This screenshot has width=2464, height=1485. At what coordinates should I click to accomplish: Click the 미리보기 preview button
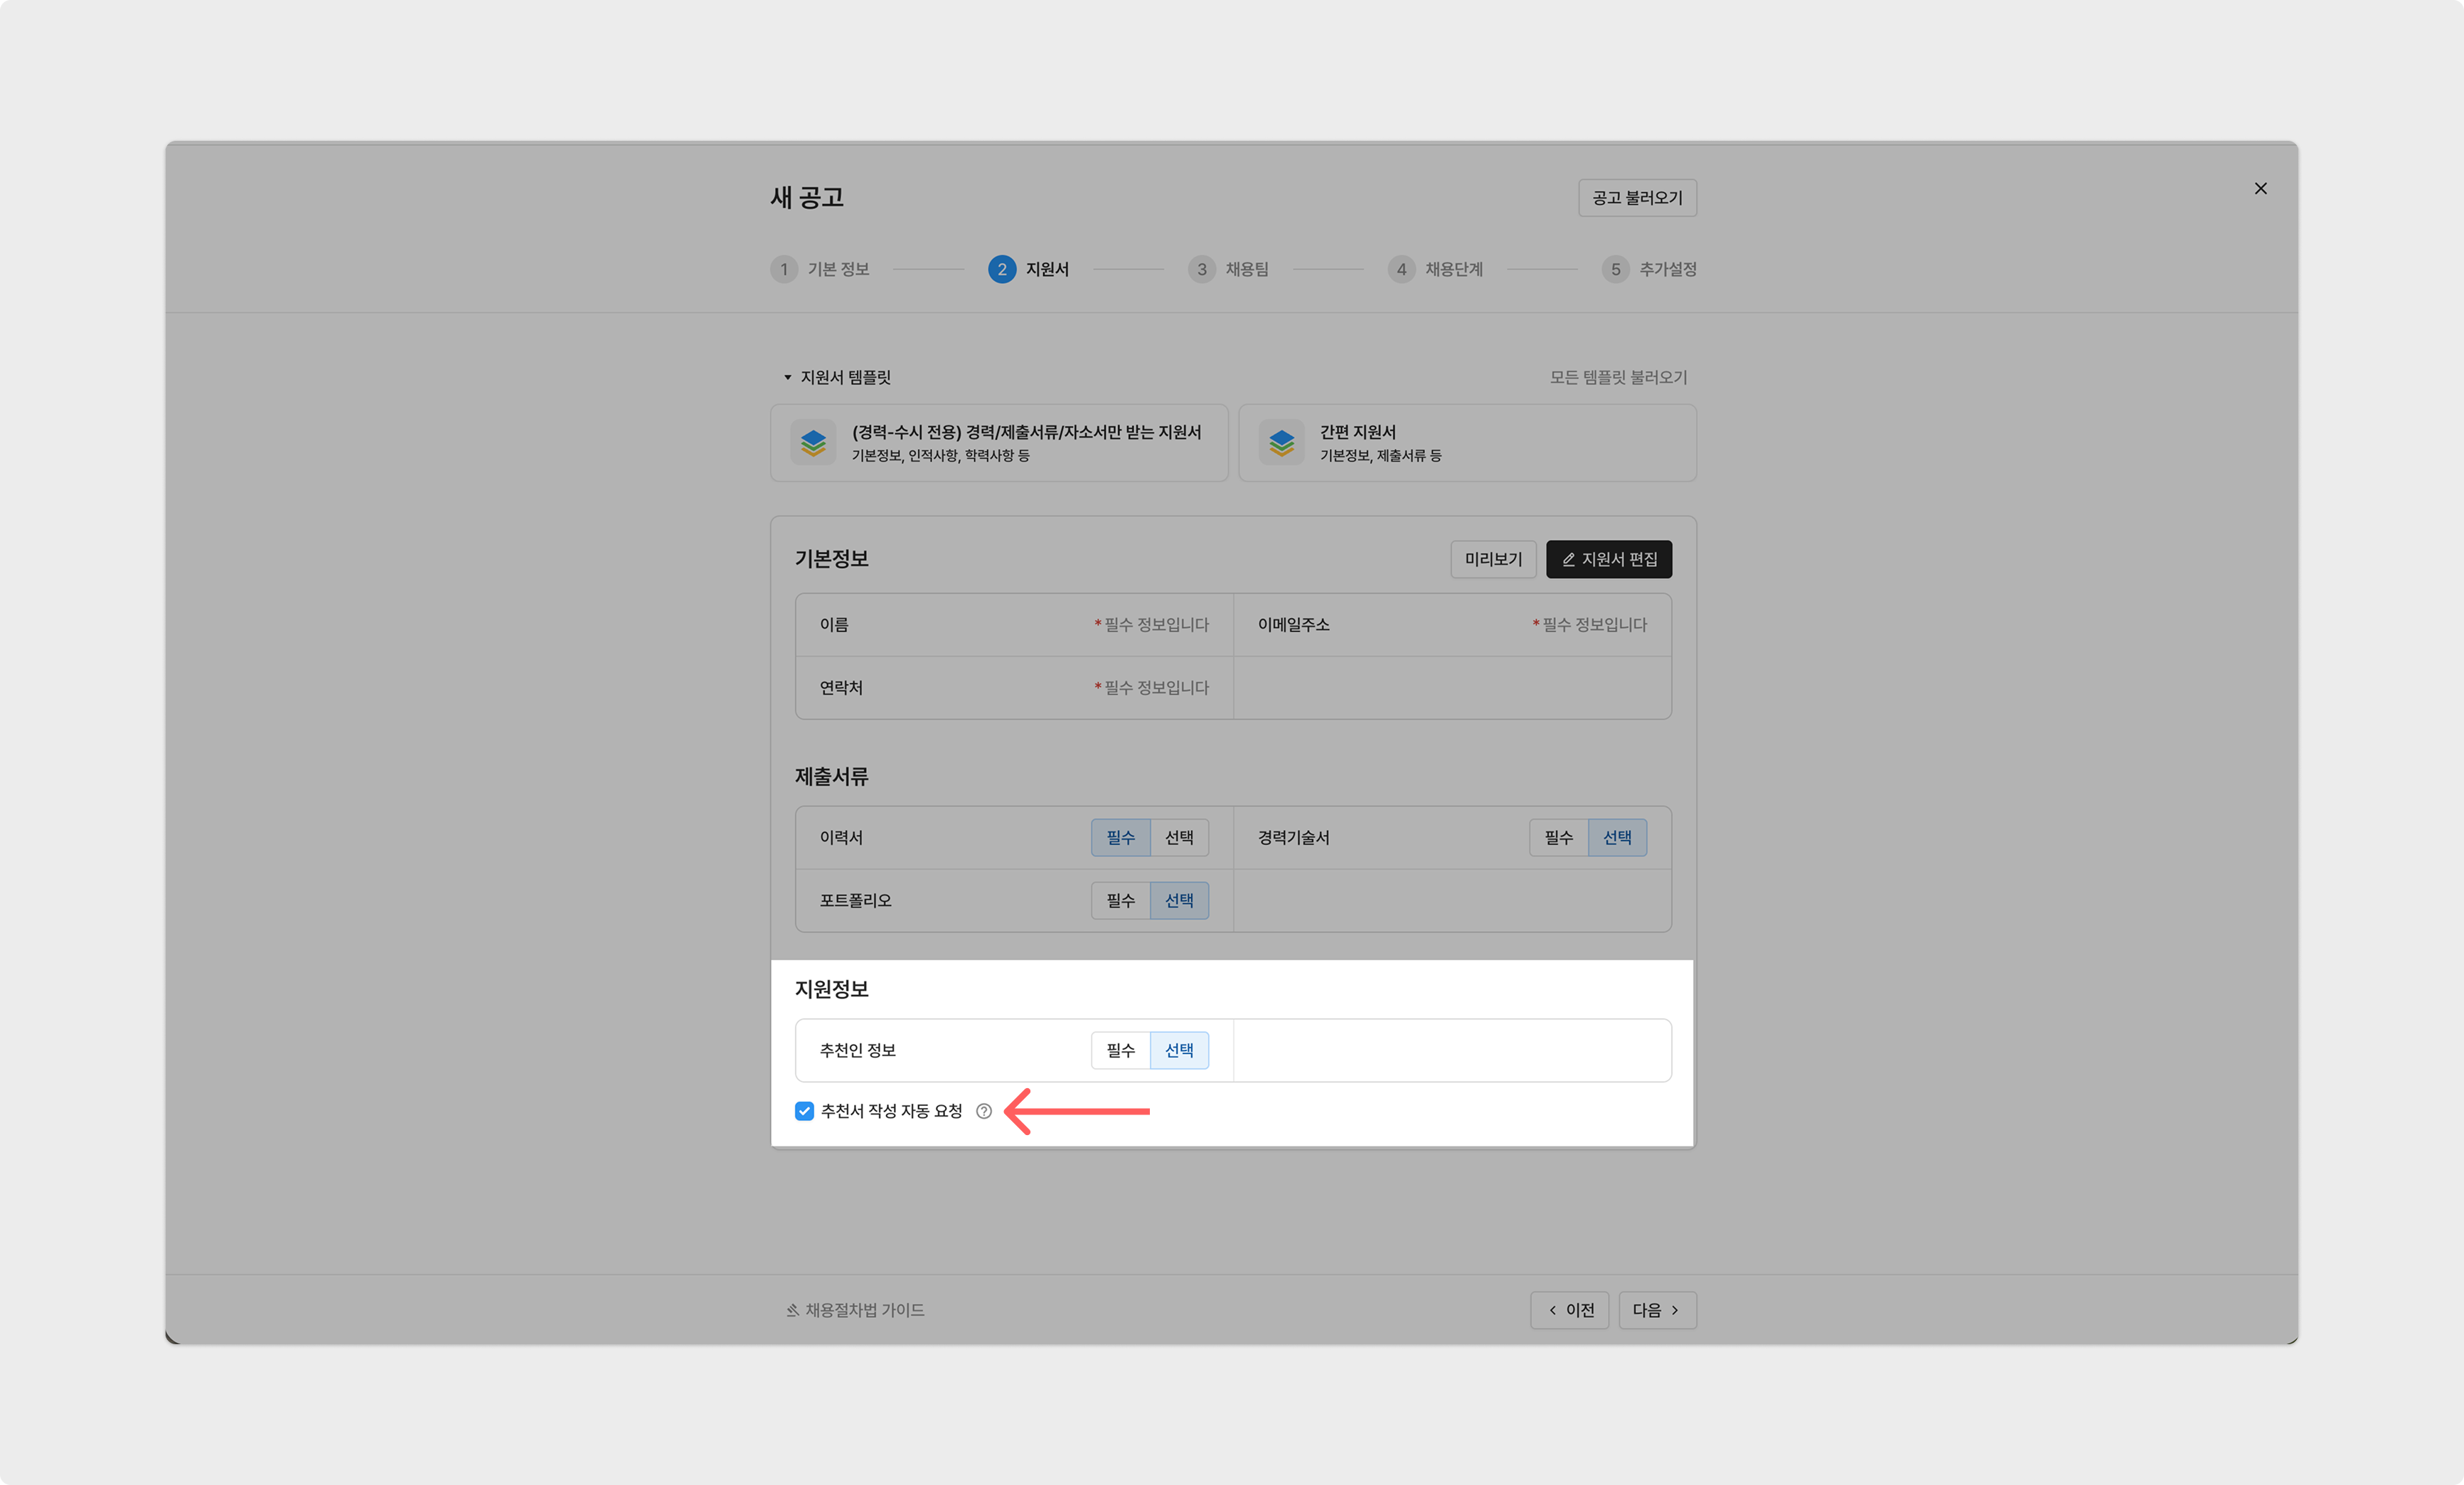point(1492,559)
